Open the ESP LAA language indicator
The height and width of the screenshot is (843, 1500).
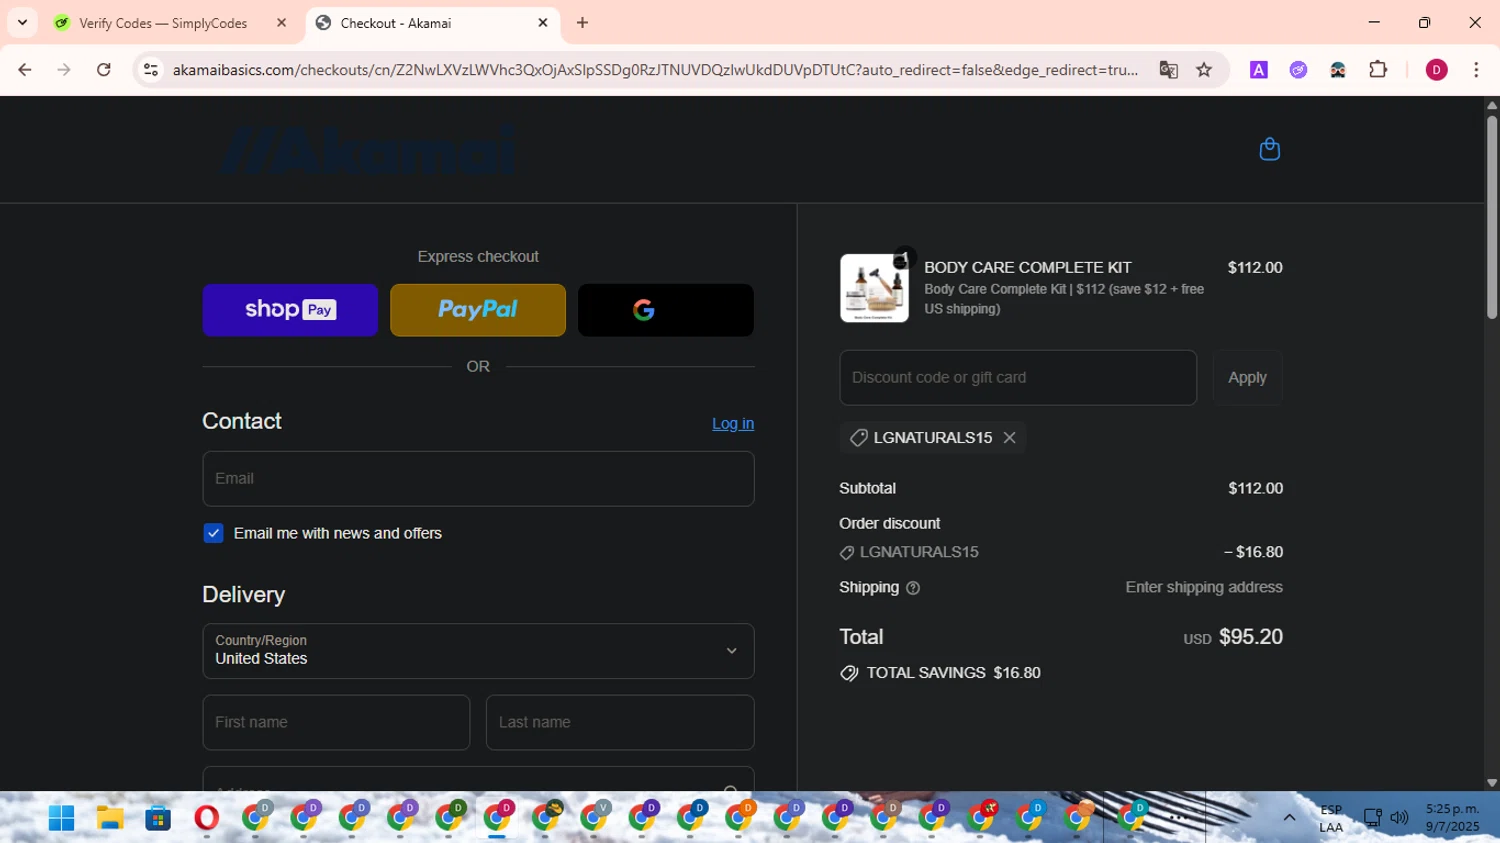coord(1330,818)
